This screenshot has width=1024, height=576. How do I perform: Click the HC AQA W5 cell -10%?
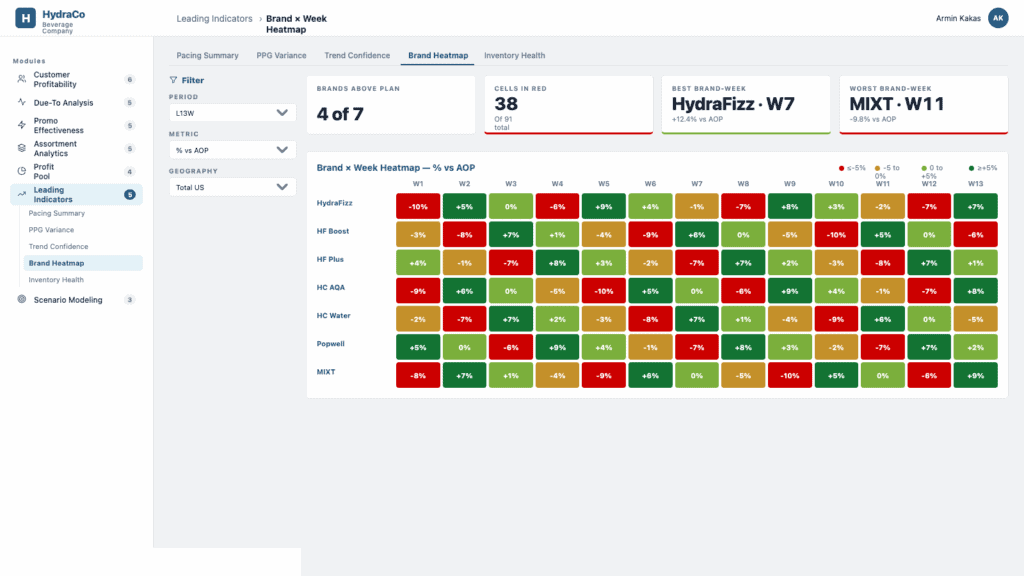tap(603, 291)
